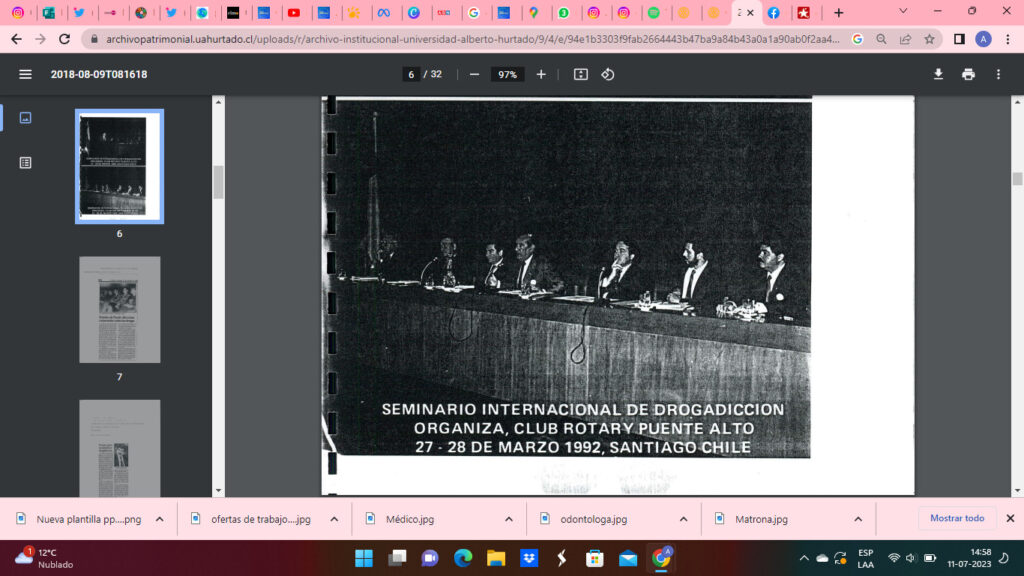Go forward in browser history
This screenshot has height=576, width=1024.
40,39
